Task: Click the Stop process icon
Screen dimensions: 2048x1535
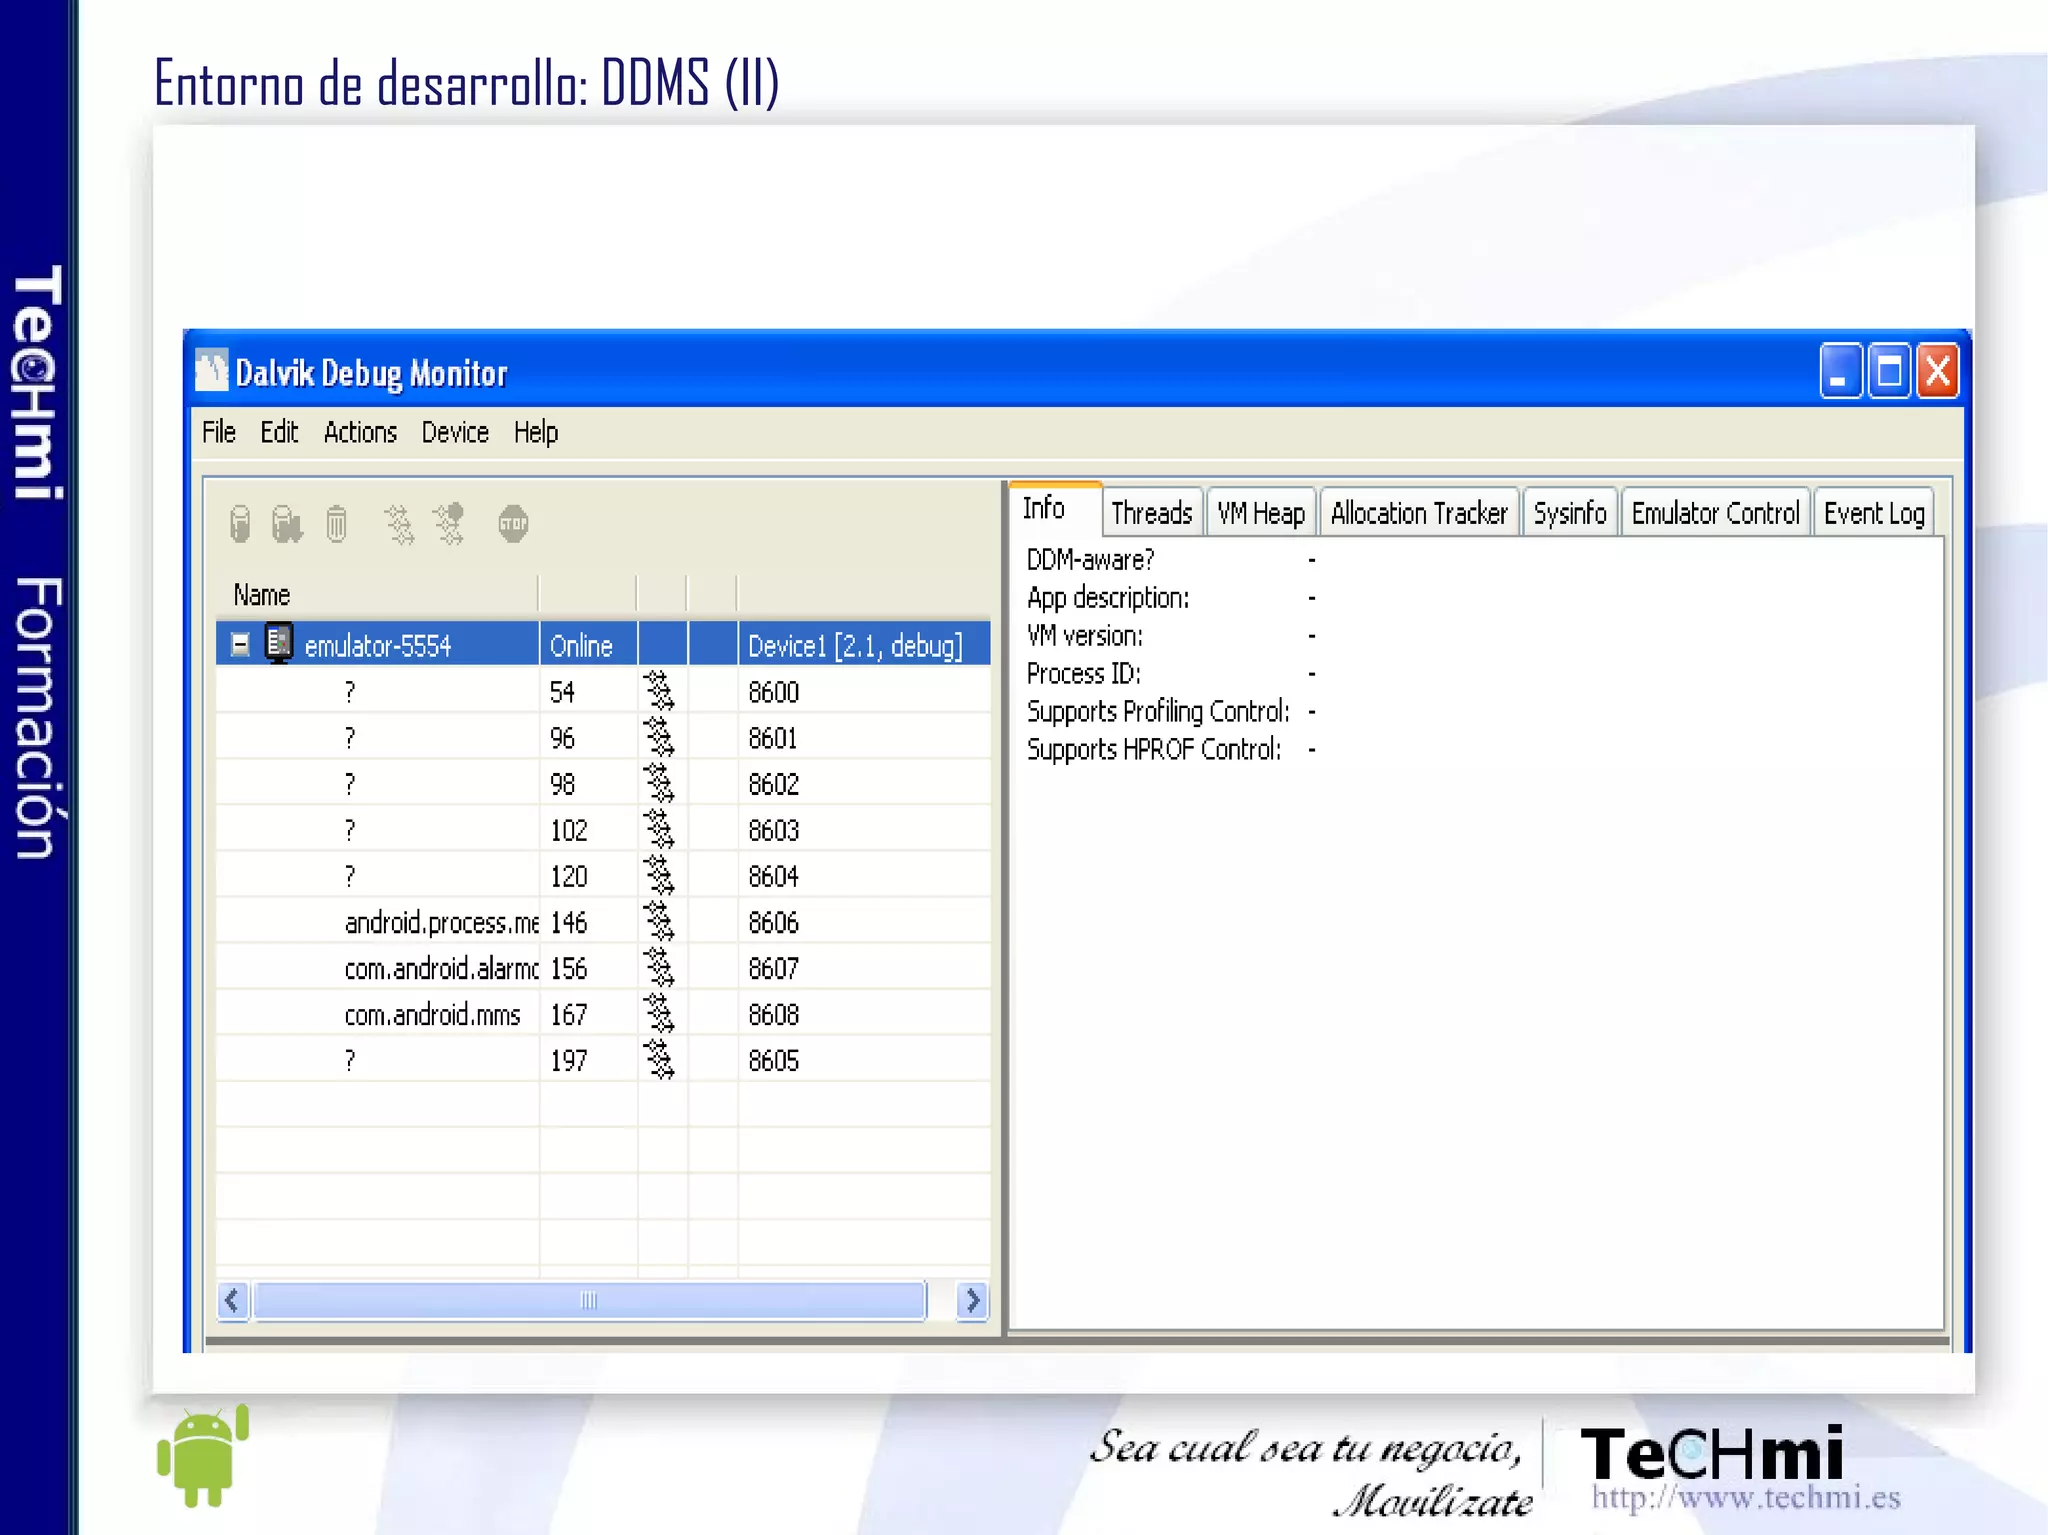Action: pyautogui.click(x=513, y=523)
